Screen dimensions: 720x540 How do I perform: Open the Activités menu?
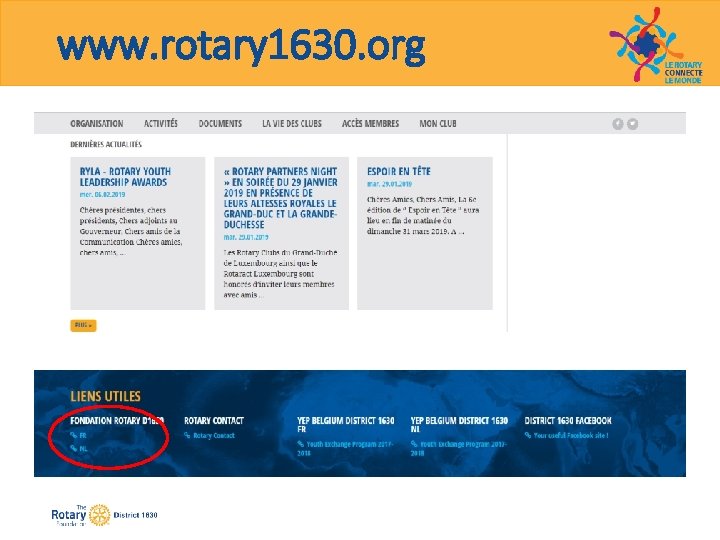pyautogui.click(x=161, y=124)
